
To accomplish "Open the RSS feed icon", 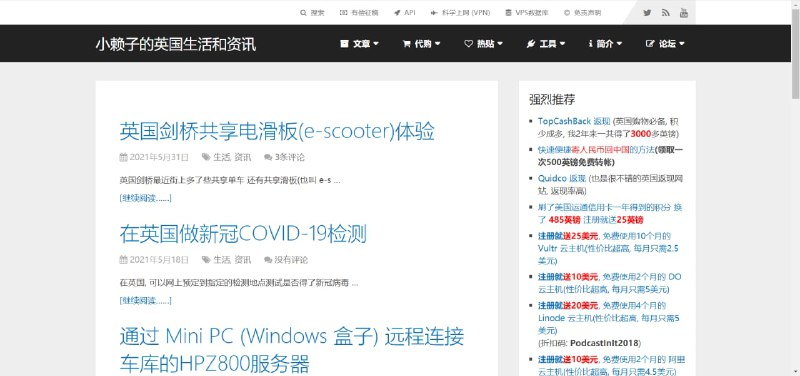I will click(x=665, y=13).
